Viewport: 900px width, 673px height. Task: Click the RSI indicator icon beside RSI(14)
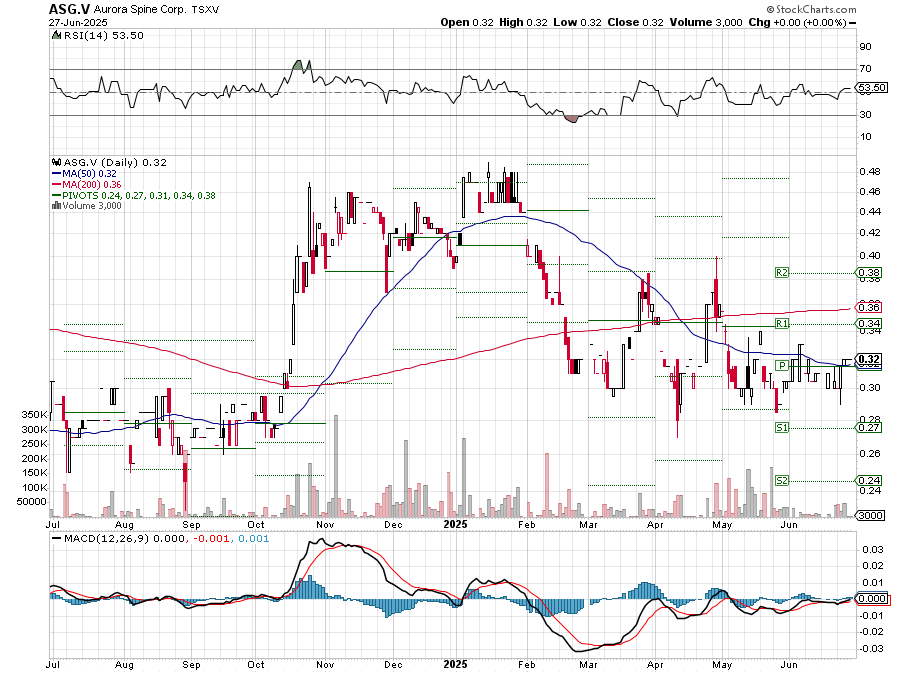coord(56,36)
